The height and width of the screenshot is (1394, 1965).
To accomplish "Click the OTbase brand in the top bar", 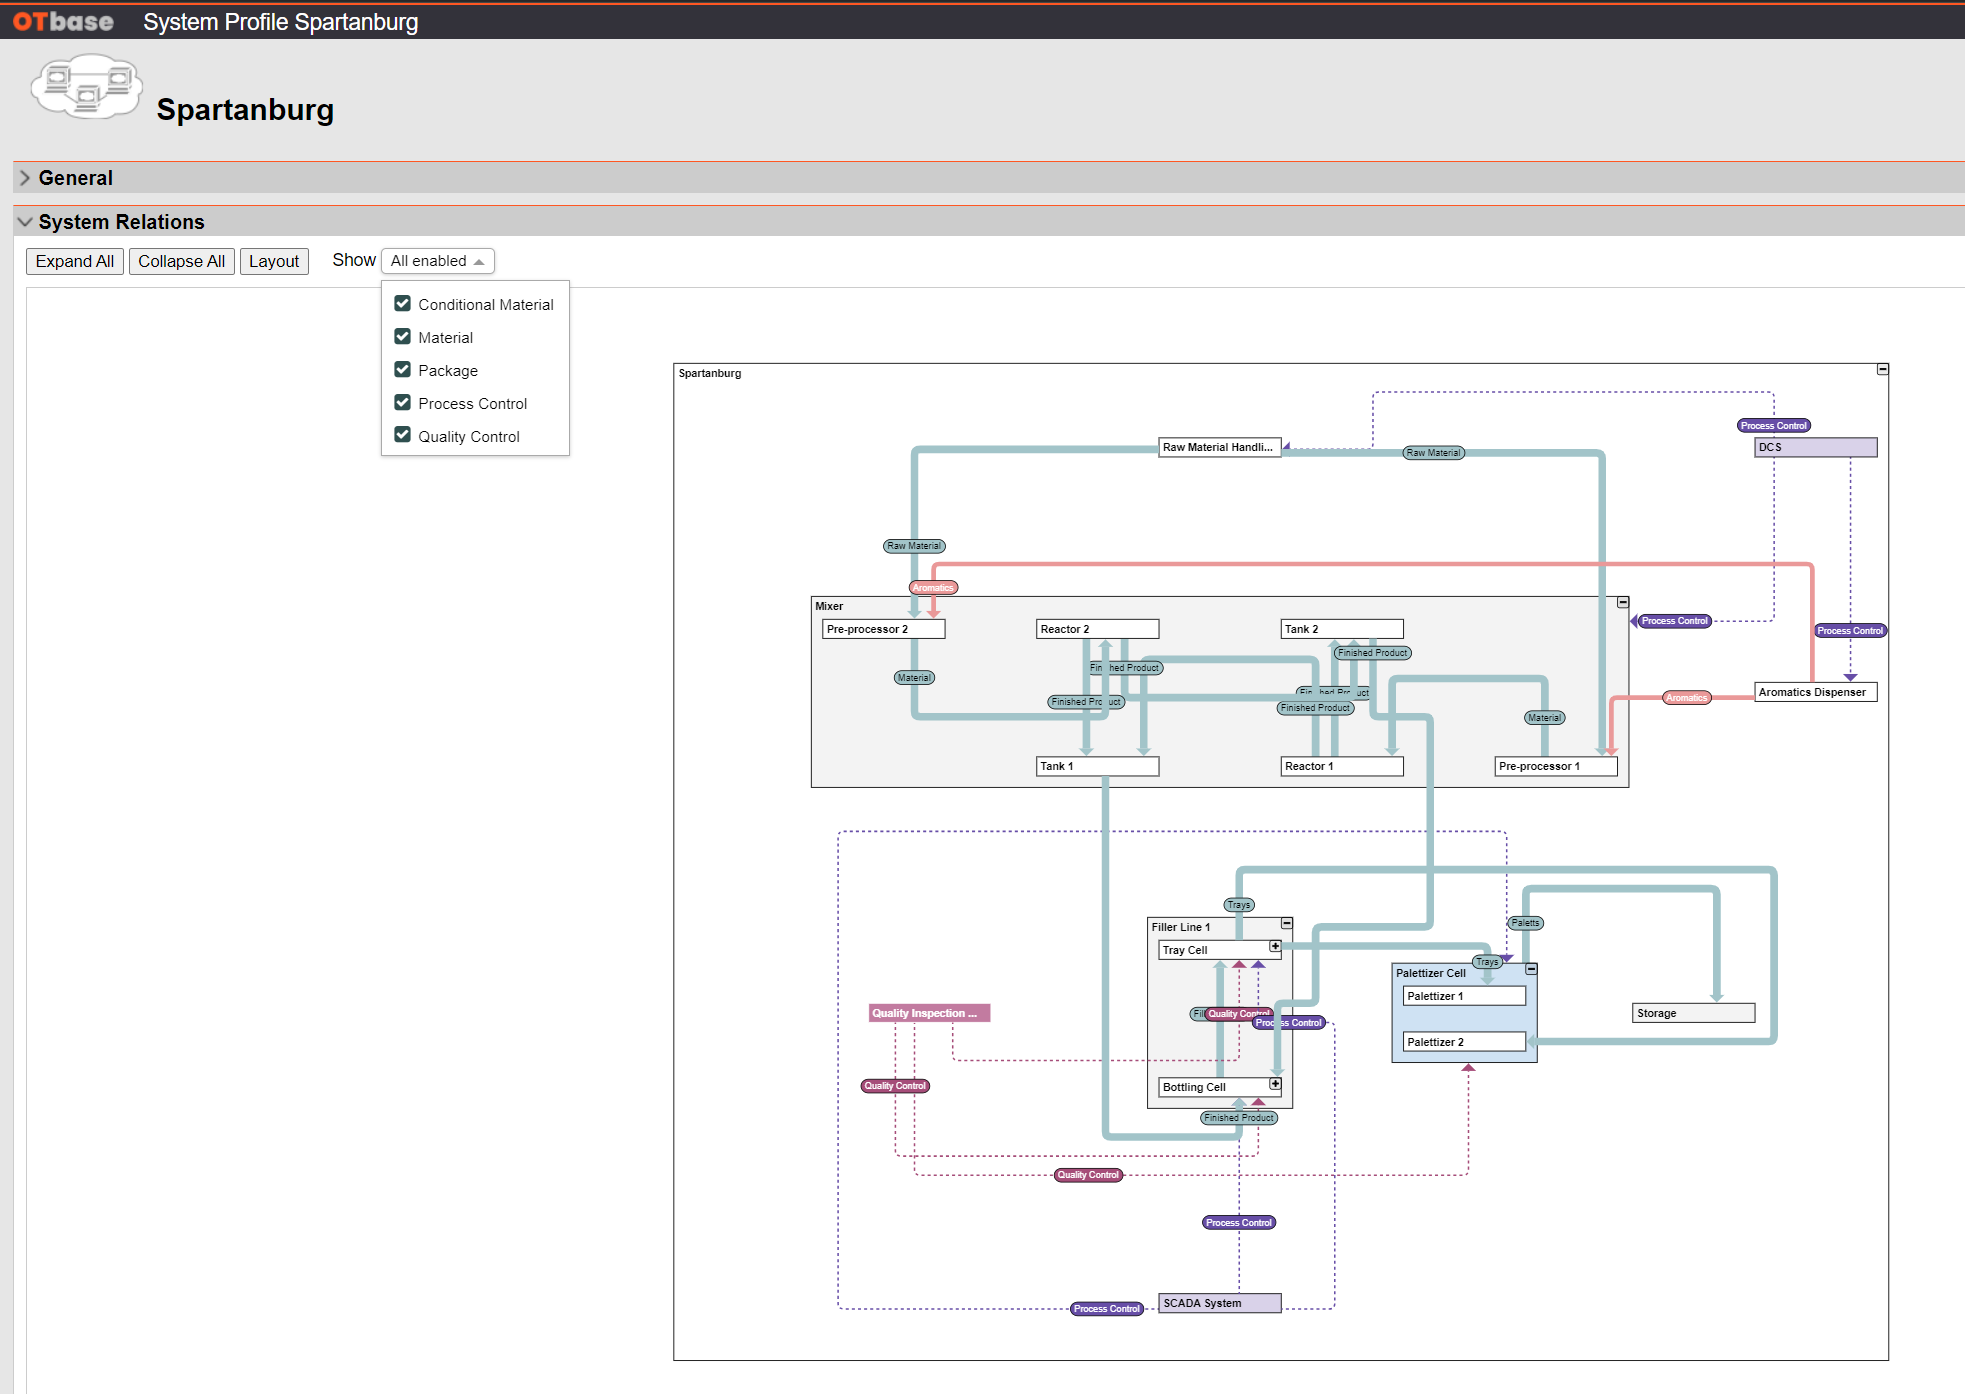I will point(62,21).
